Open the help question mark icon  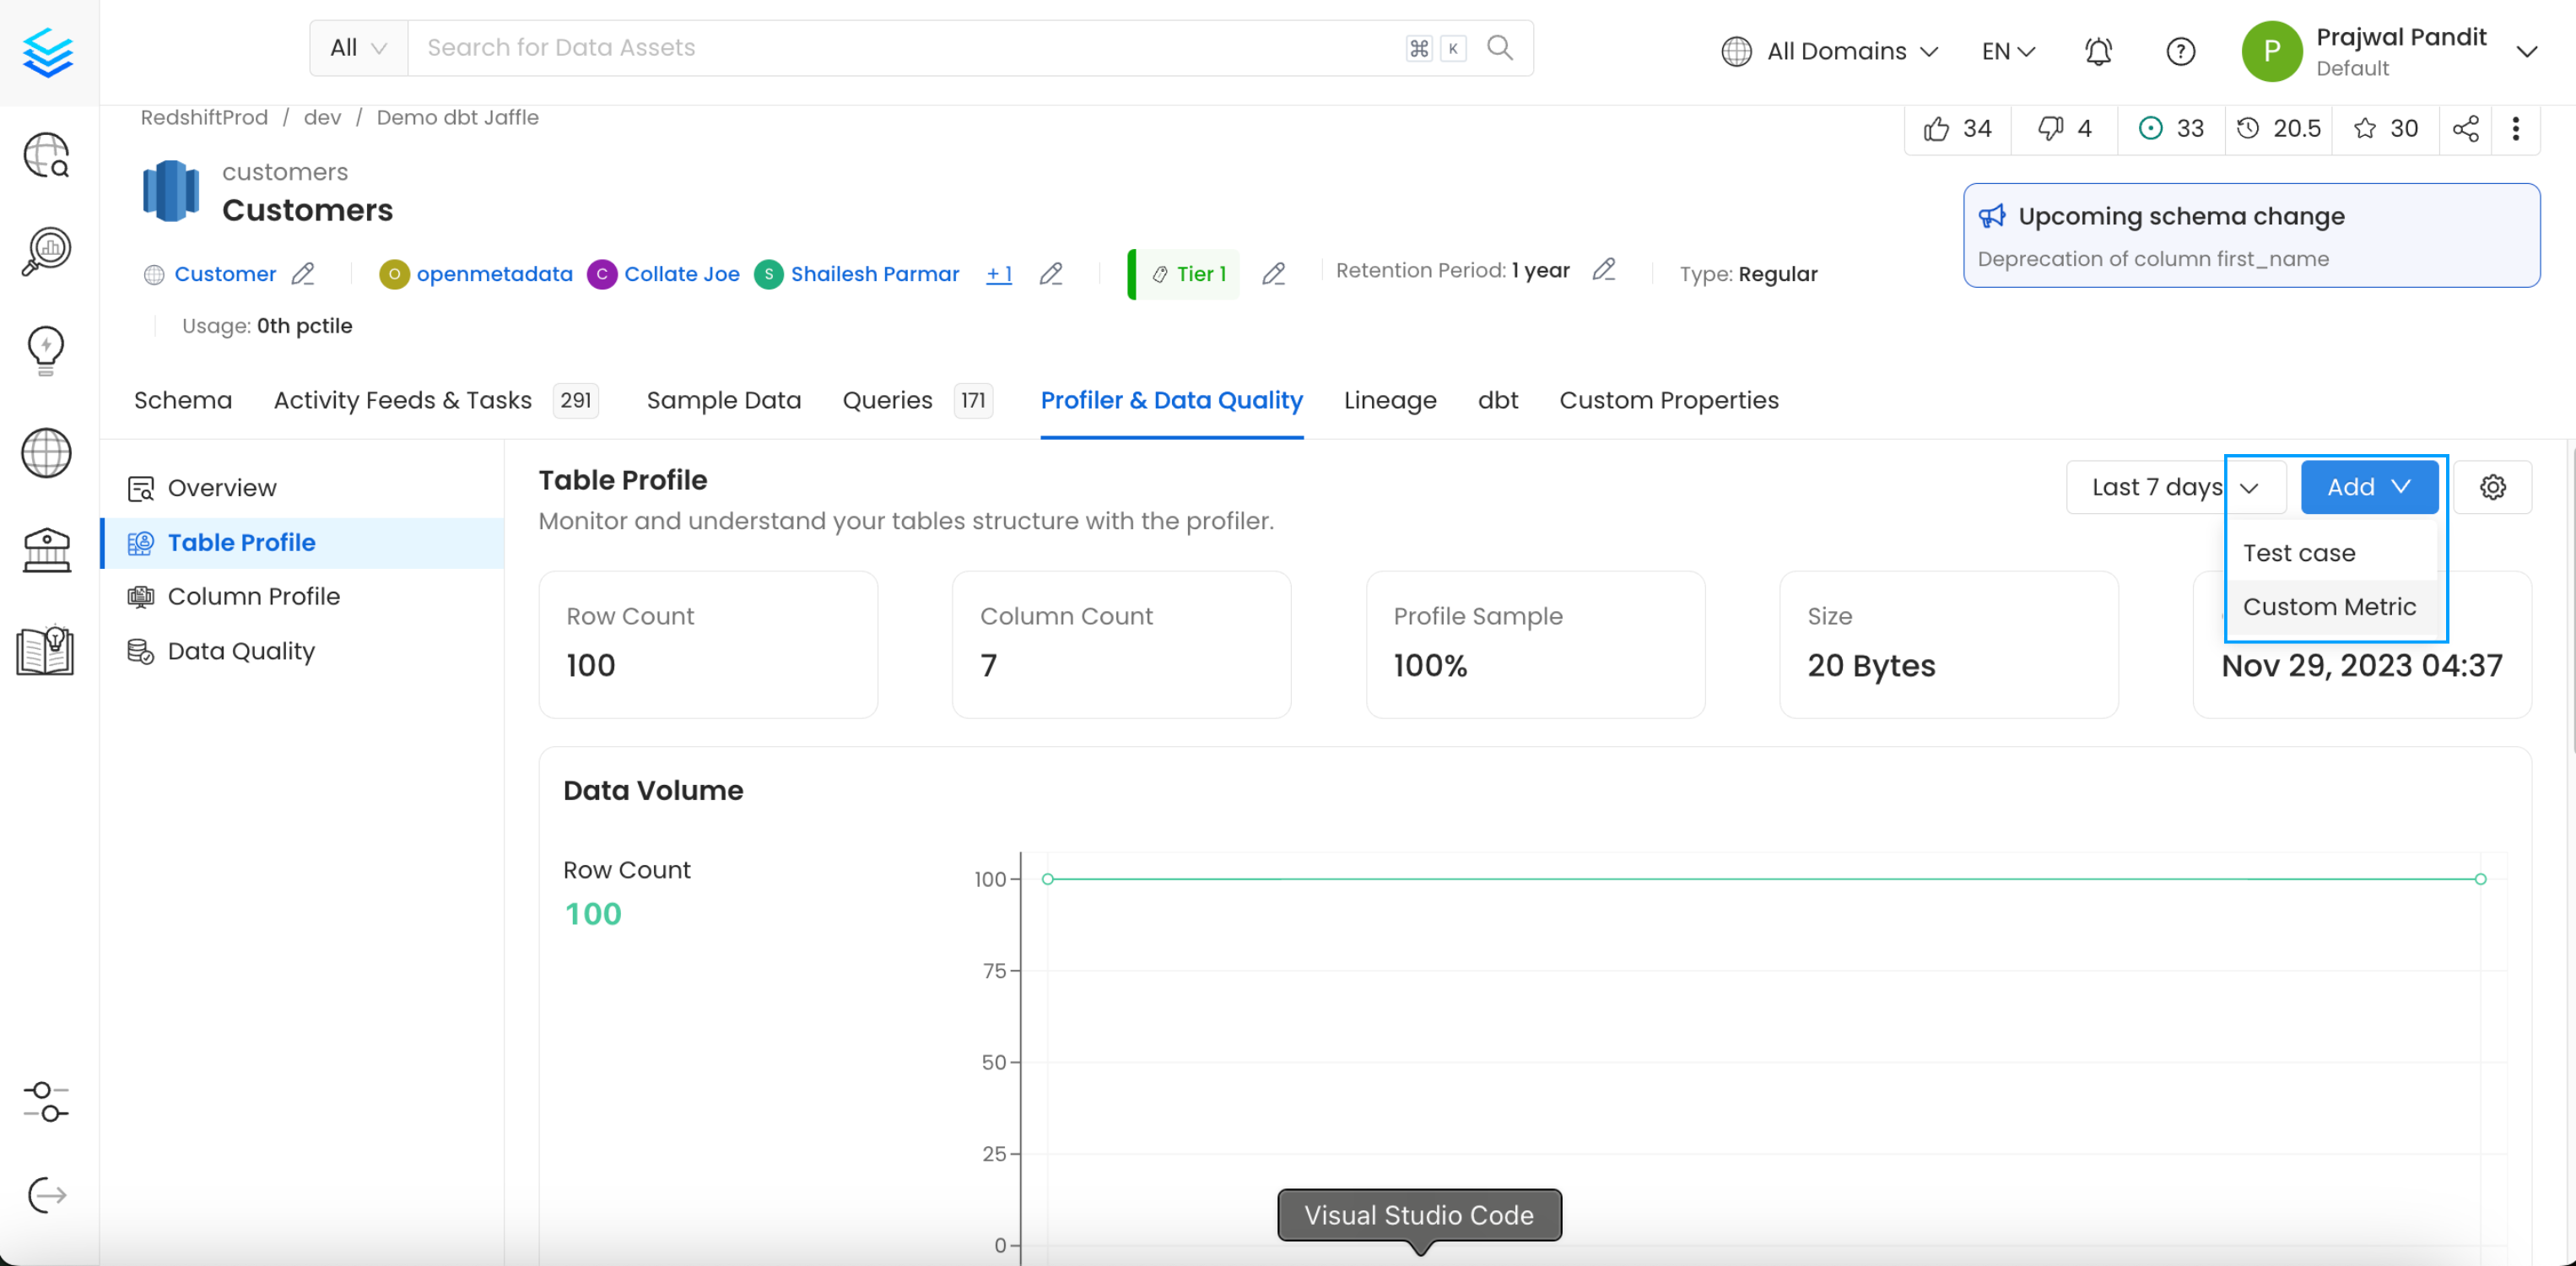pos(2181,51)
